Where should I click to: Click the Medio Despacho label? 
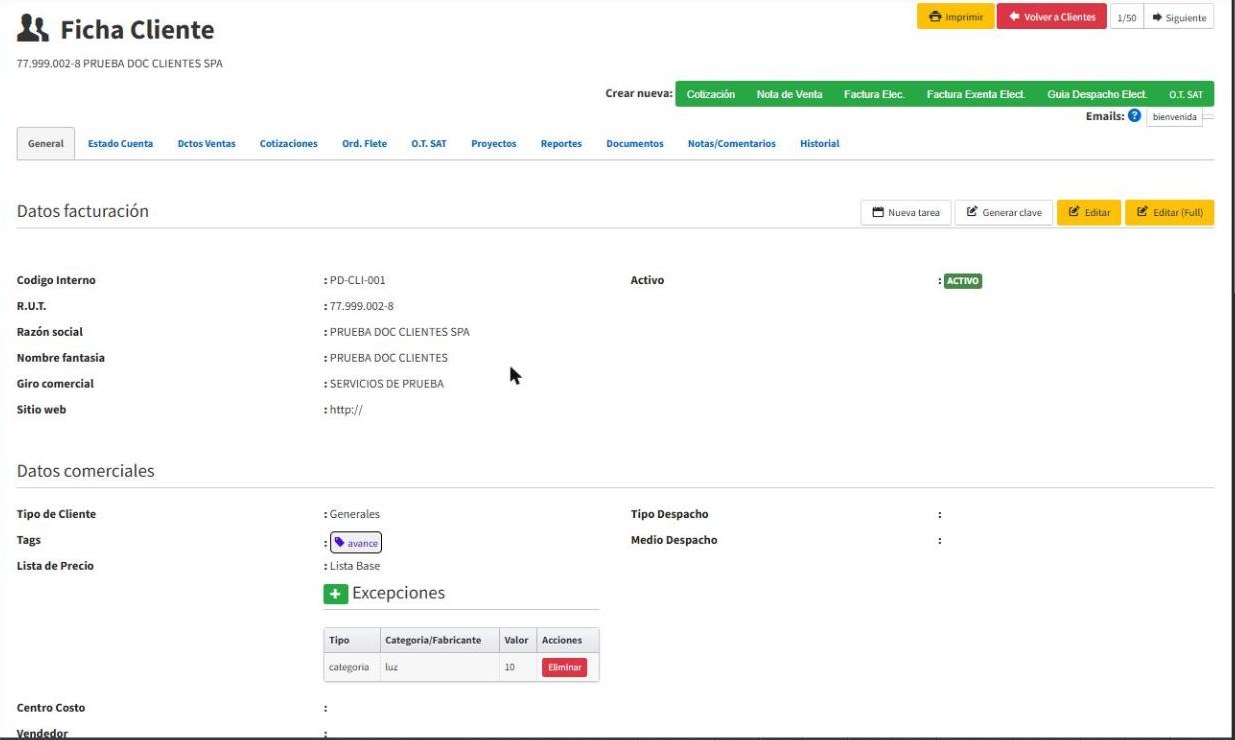point(674,540)
